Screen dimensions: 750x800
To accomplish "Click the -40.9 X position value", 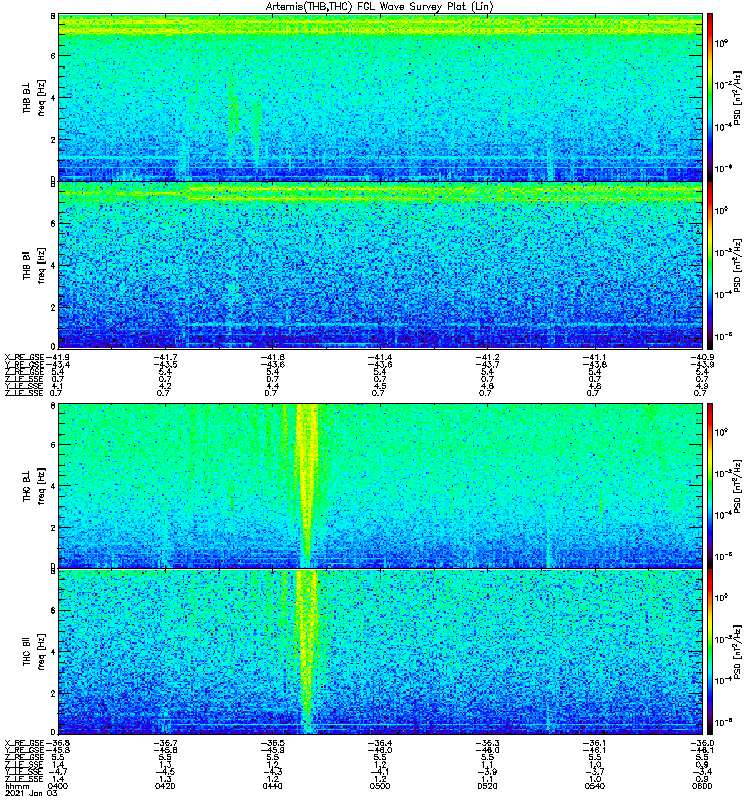I will 702,357.
